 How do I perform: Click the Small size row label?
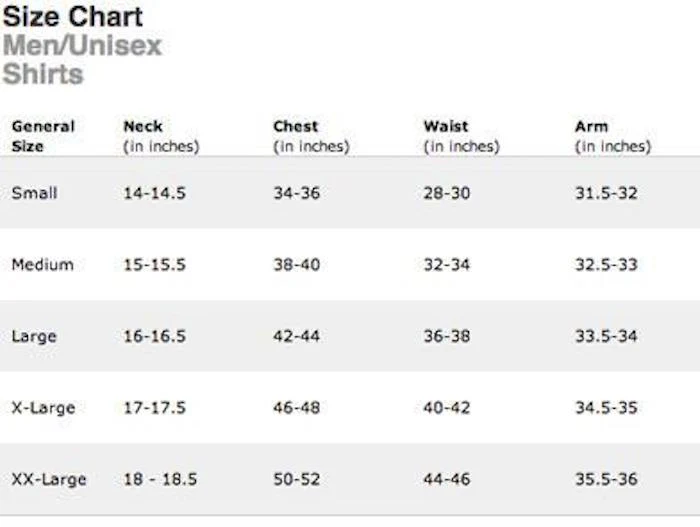click(x=34, y=193)
